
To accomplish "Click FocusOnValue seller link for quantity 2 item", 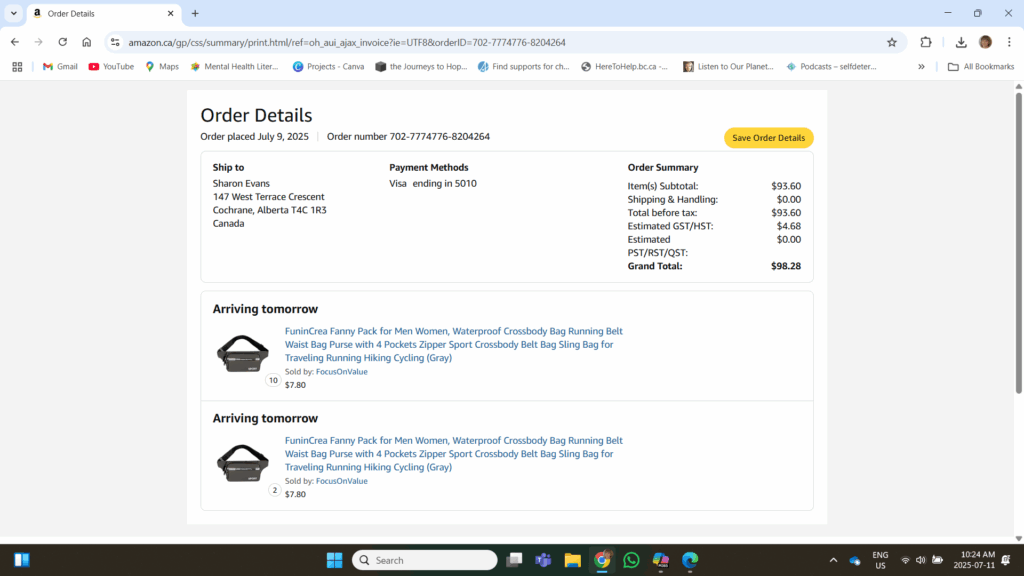I will click(342, 481).
